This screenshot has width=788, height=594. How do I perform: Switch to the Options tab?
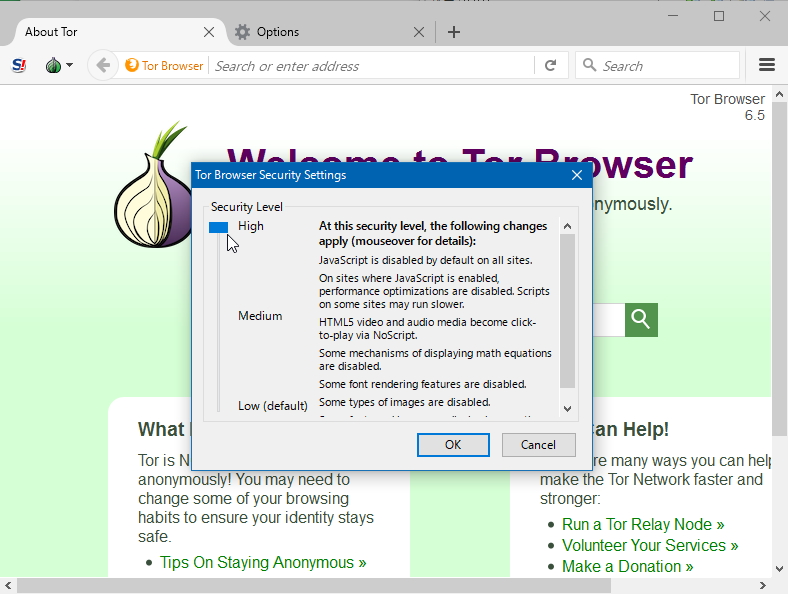coord(331,32)
